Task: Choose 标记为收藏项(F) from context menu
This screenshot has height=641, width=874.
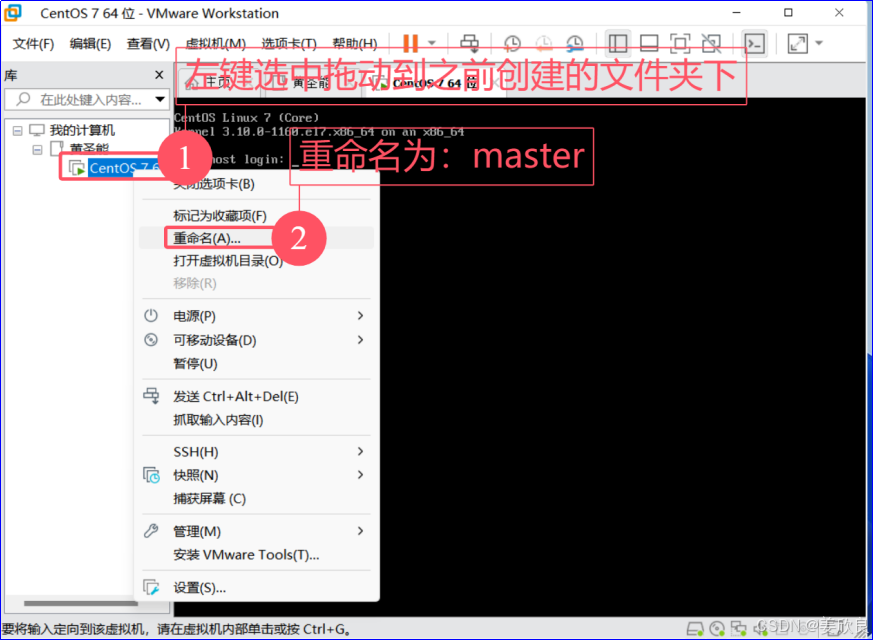Action: pyautogui.click(x=220, y=216)
